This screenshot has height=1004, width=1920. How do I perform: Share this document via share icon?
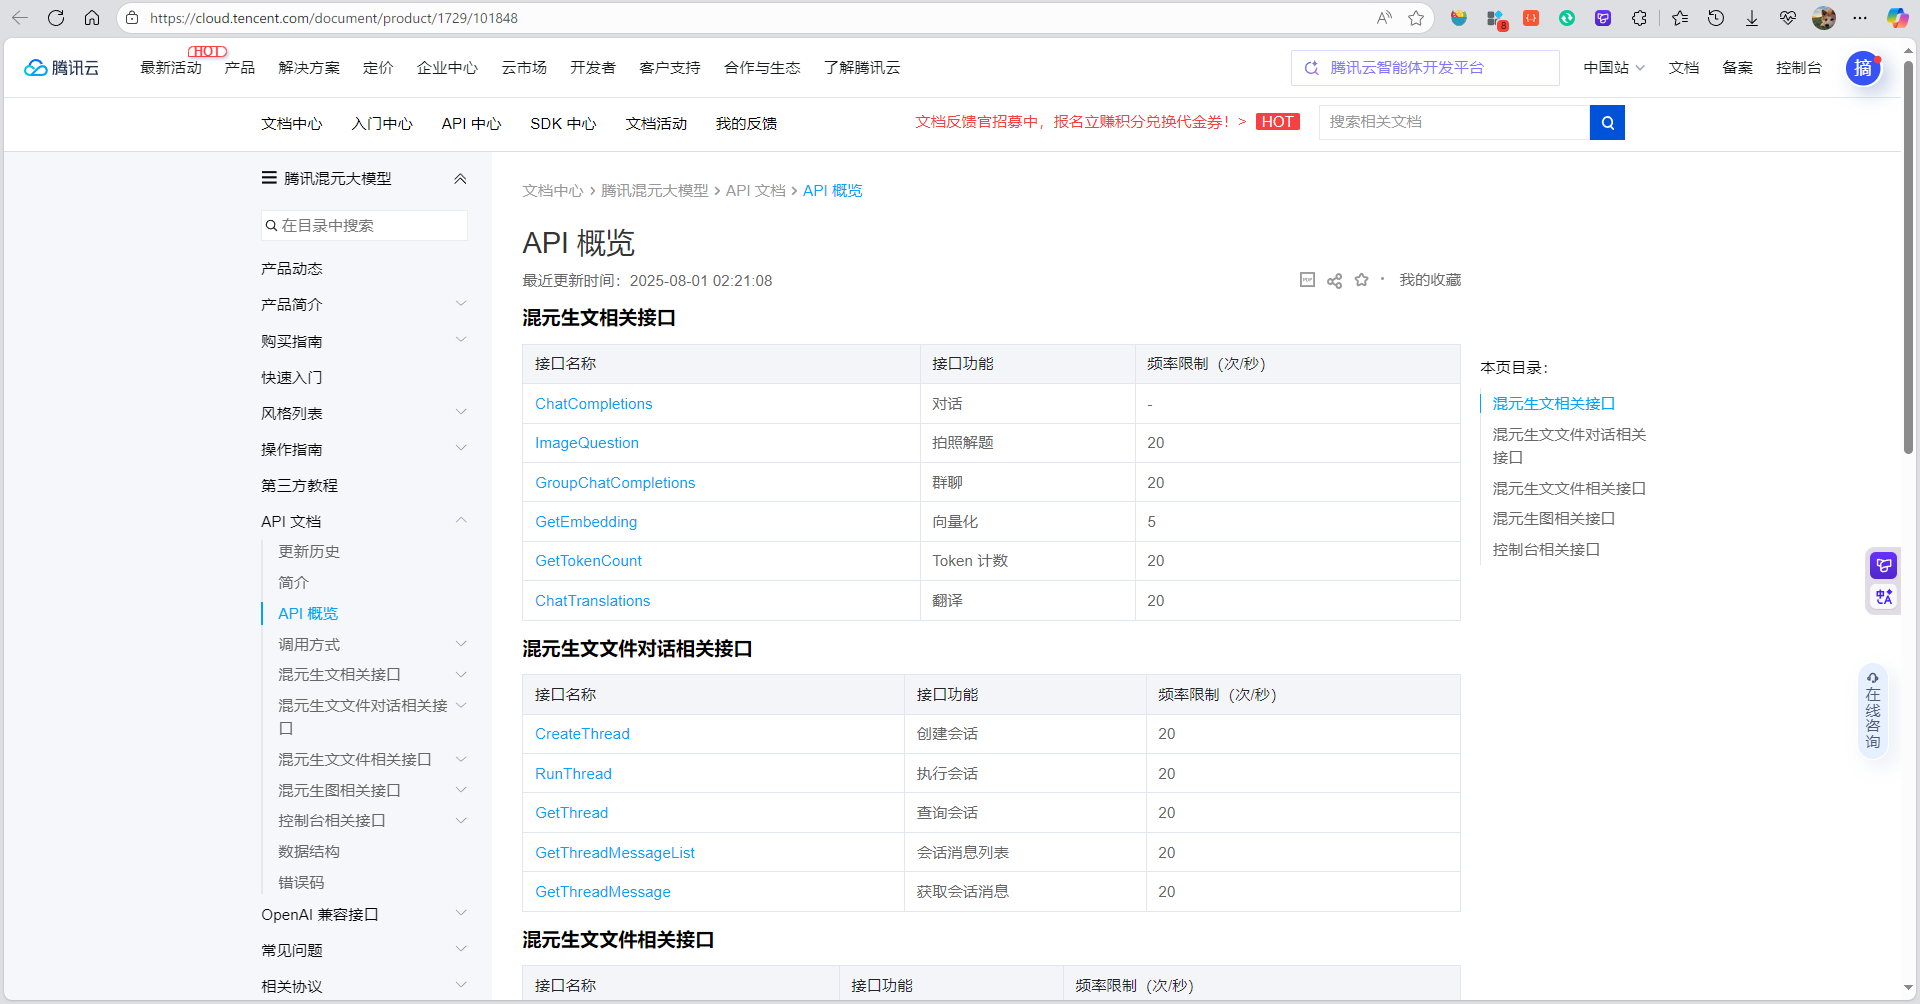[x=1334, y=280]
